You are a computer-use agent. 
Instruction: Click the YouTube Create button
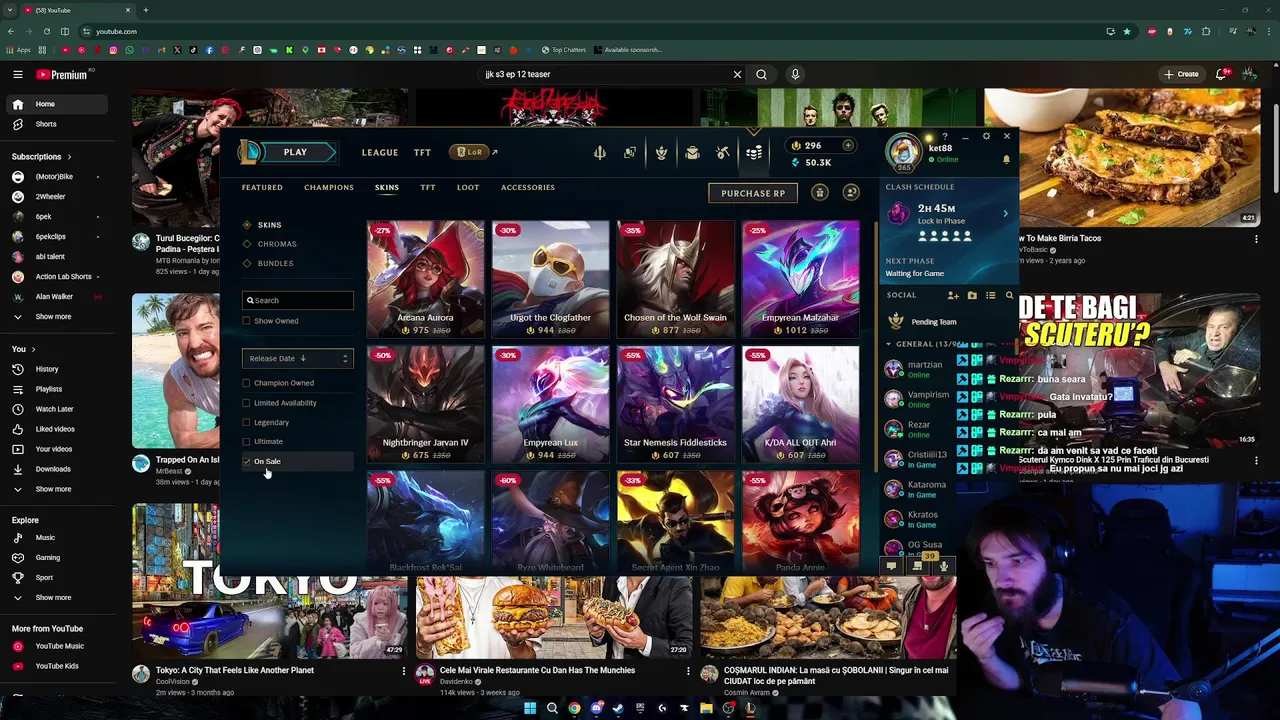[1180, 74]
